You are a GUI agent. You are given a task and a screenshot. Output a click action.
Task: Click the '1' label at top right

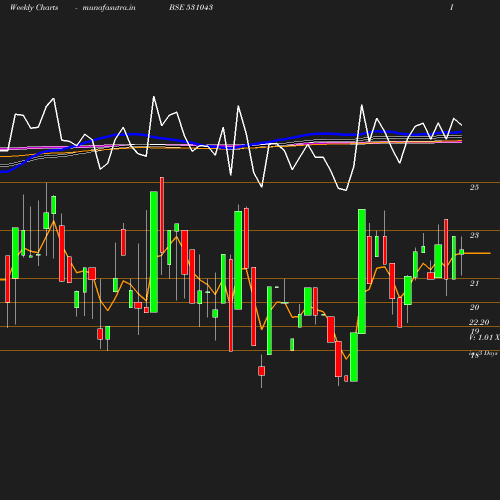(452, 7)
